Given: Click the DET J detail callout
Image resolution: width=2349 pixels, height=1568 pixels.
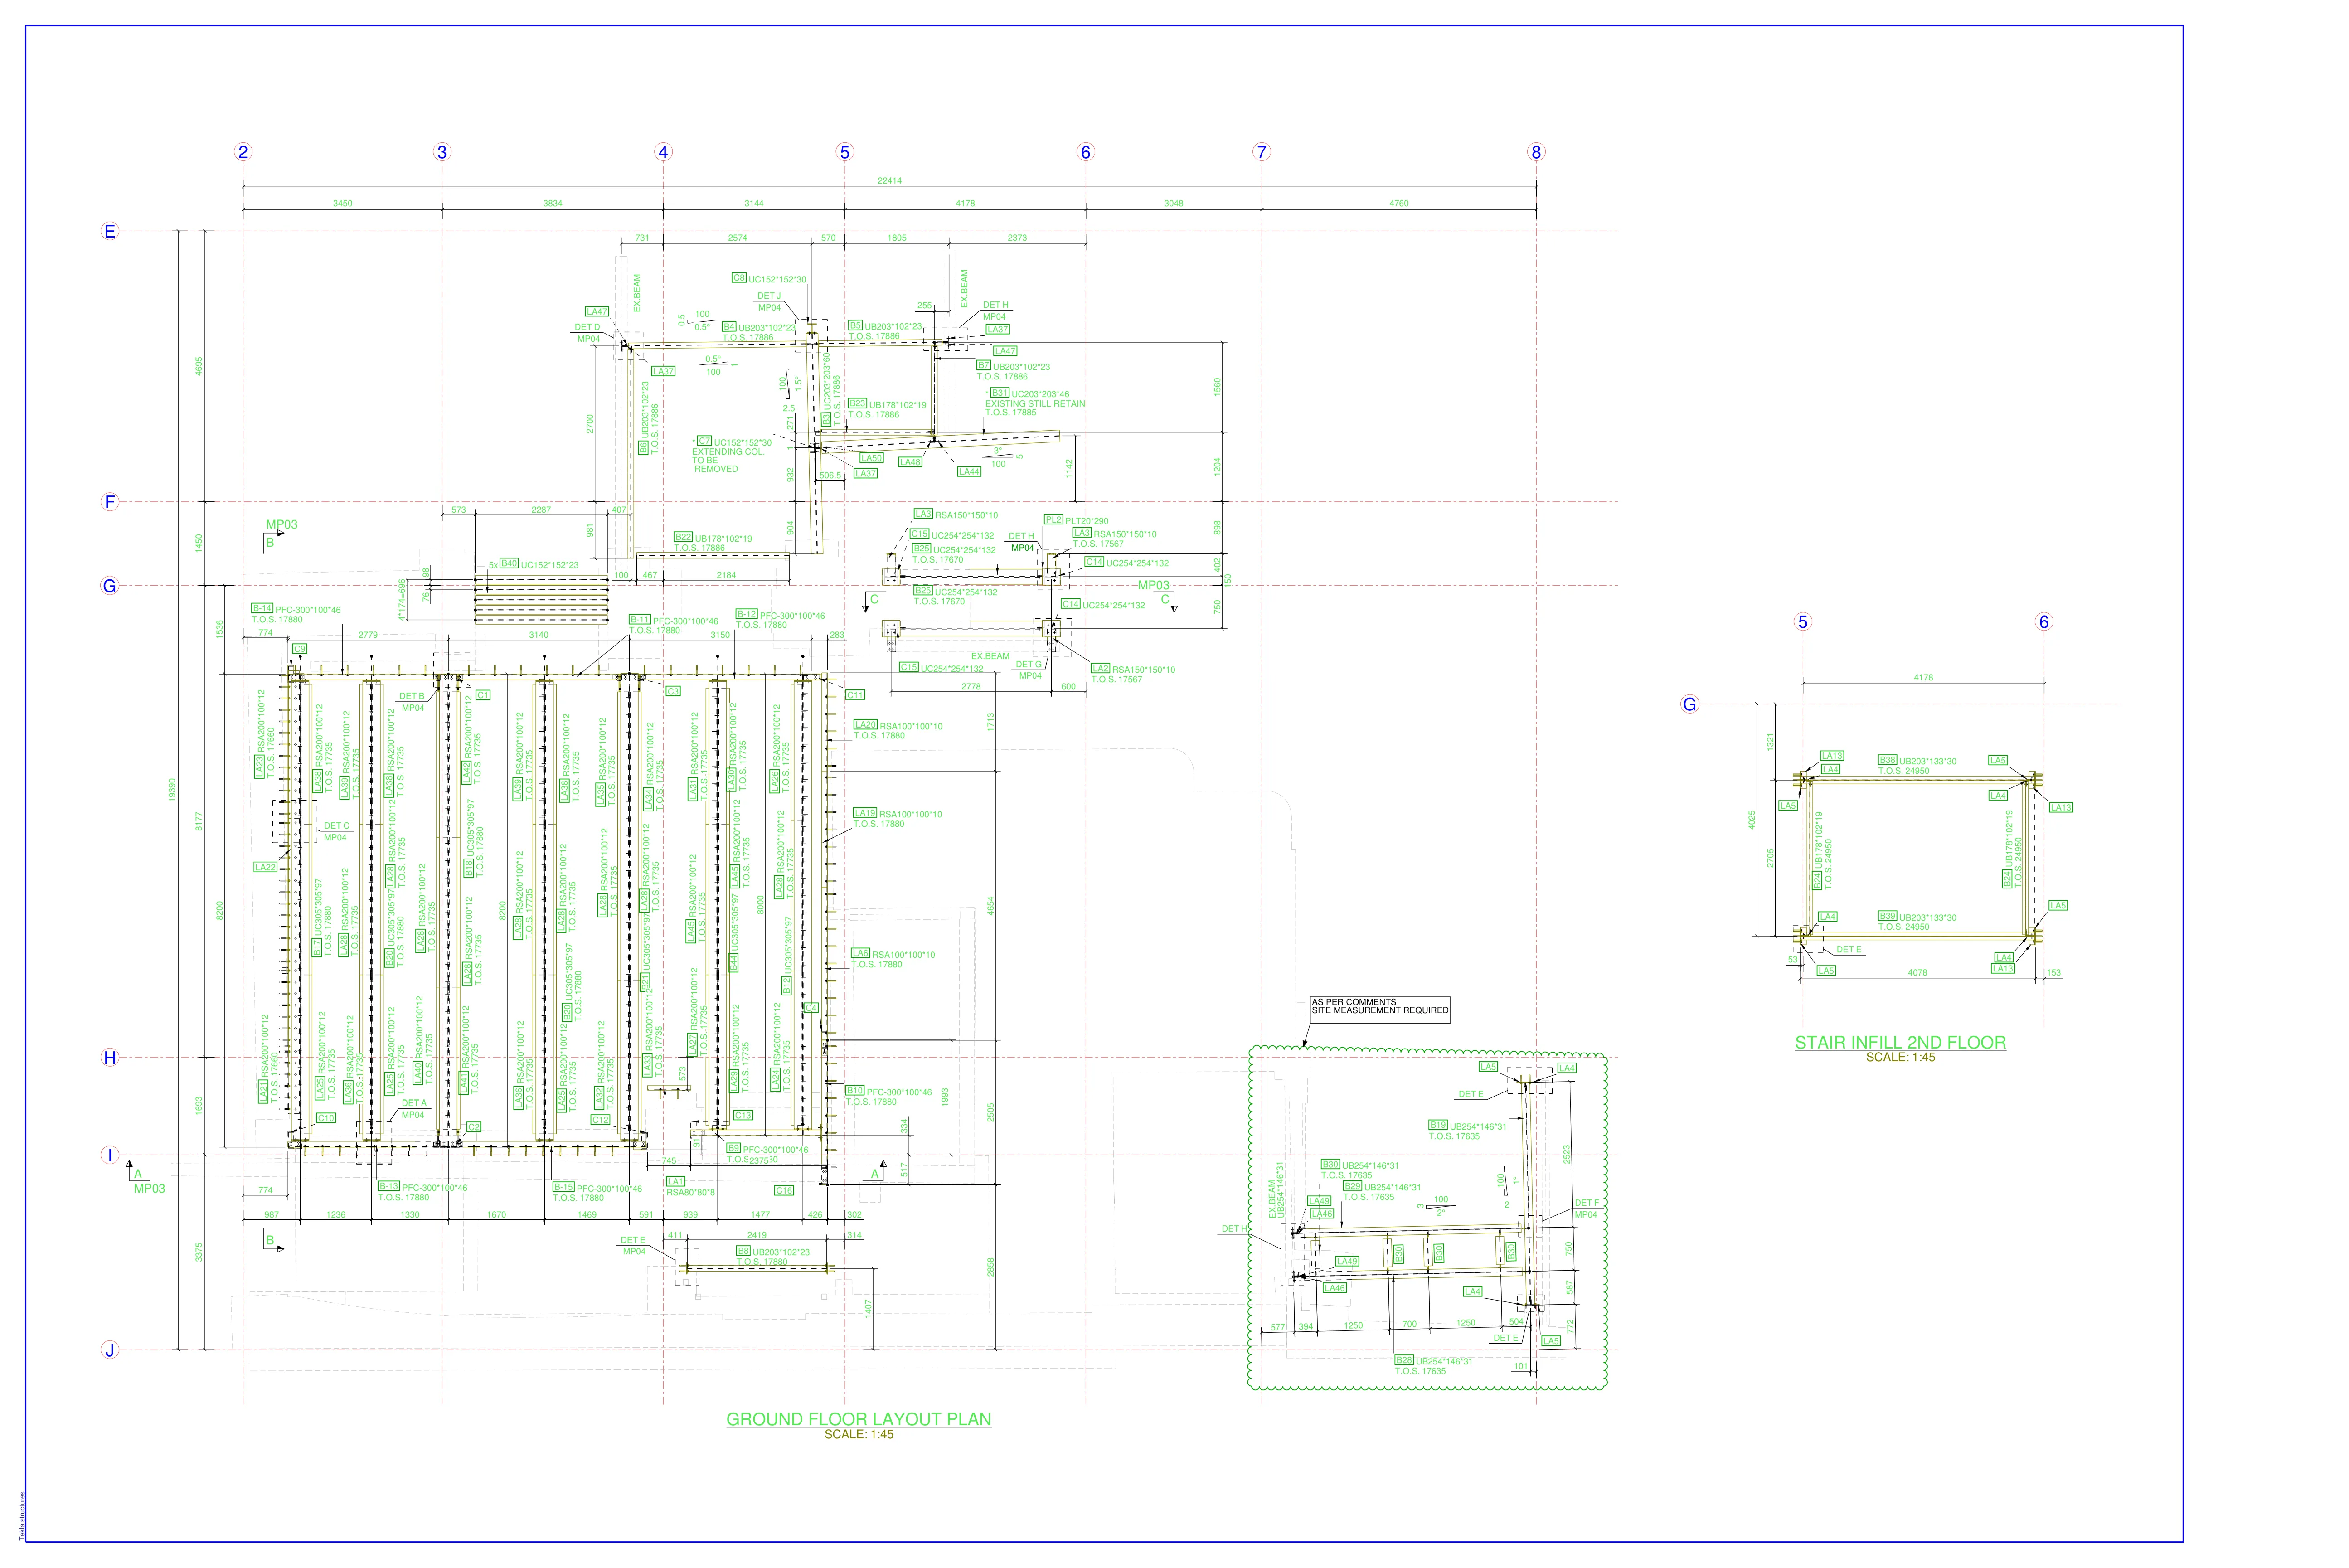Looking at the screenshot, I should 769,296.
